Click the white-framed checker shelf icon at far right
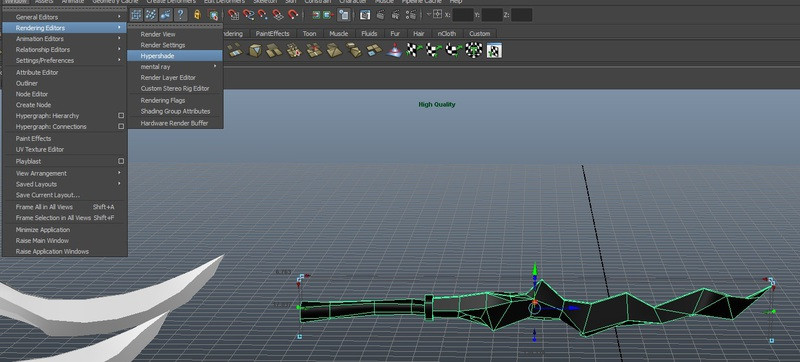The image size is (800, 362). [x=494, y=50]
